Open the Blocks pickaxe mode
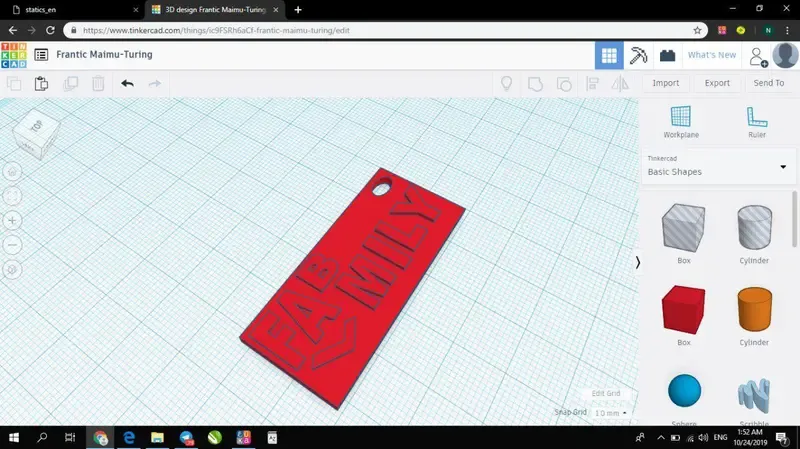Screen dimensions: 800x449 [x=638, y=55]
